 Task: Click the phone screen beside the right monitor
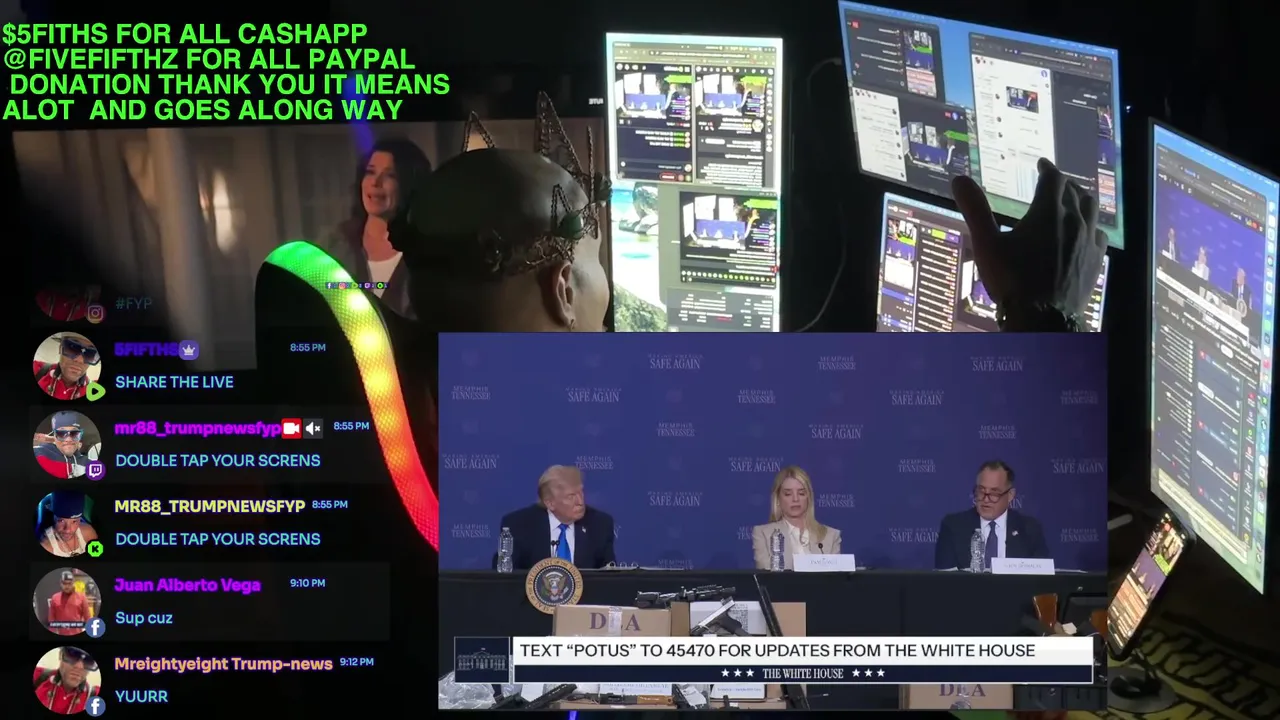click(x=1145, y=585)
